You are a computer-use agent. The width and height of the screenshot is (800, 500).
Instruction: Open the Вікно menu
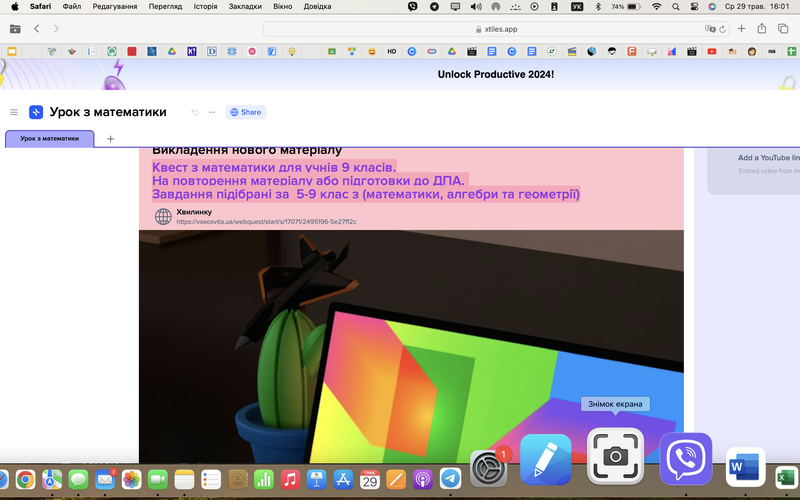coord(283,7)
